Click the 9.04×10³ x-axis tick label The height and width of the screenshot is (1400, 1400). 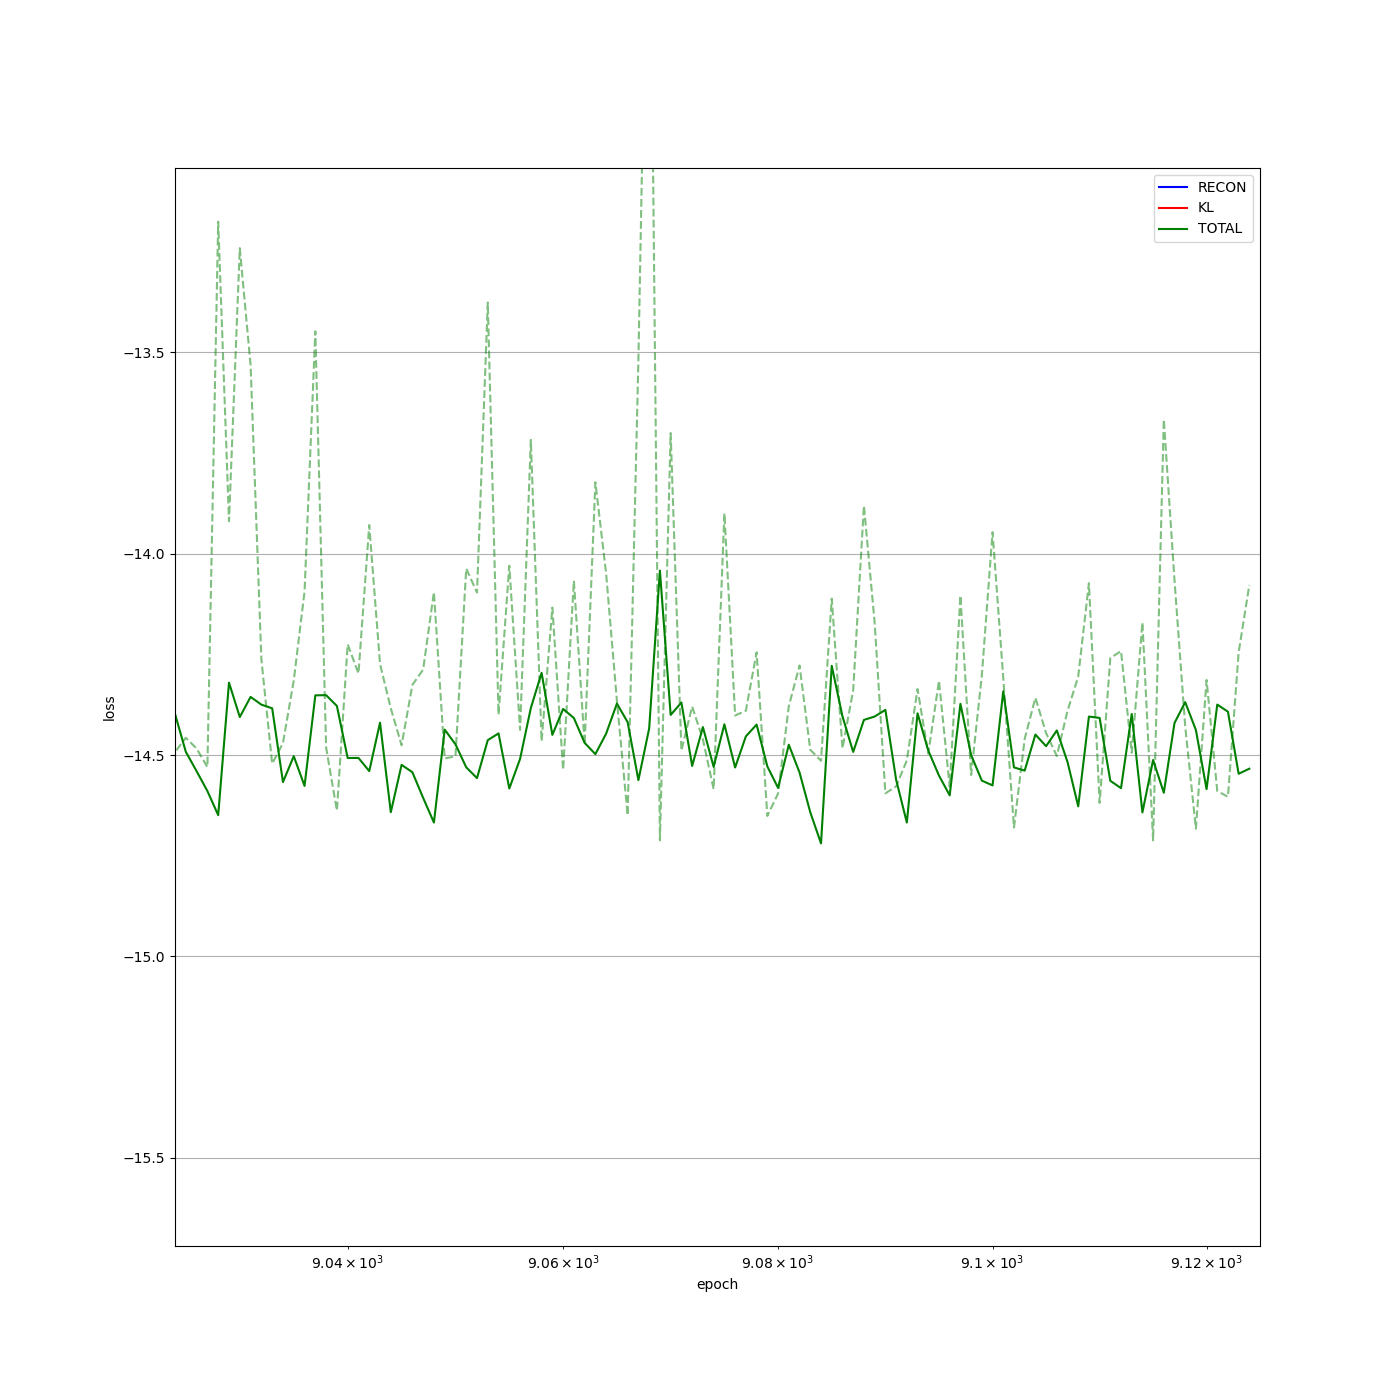[x=348, y=1262]
